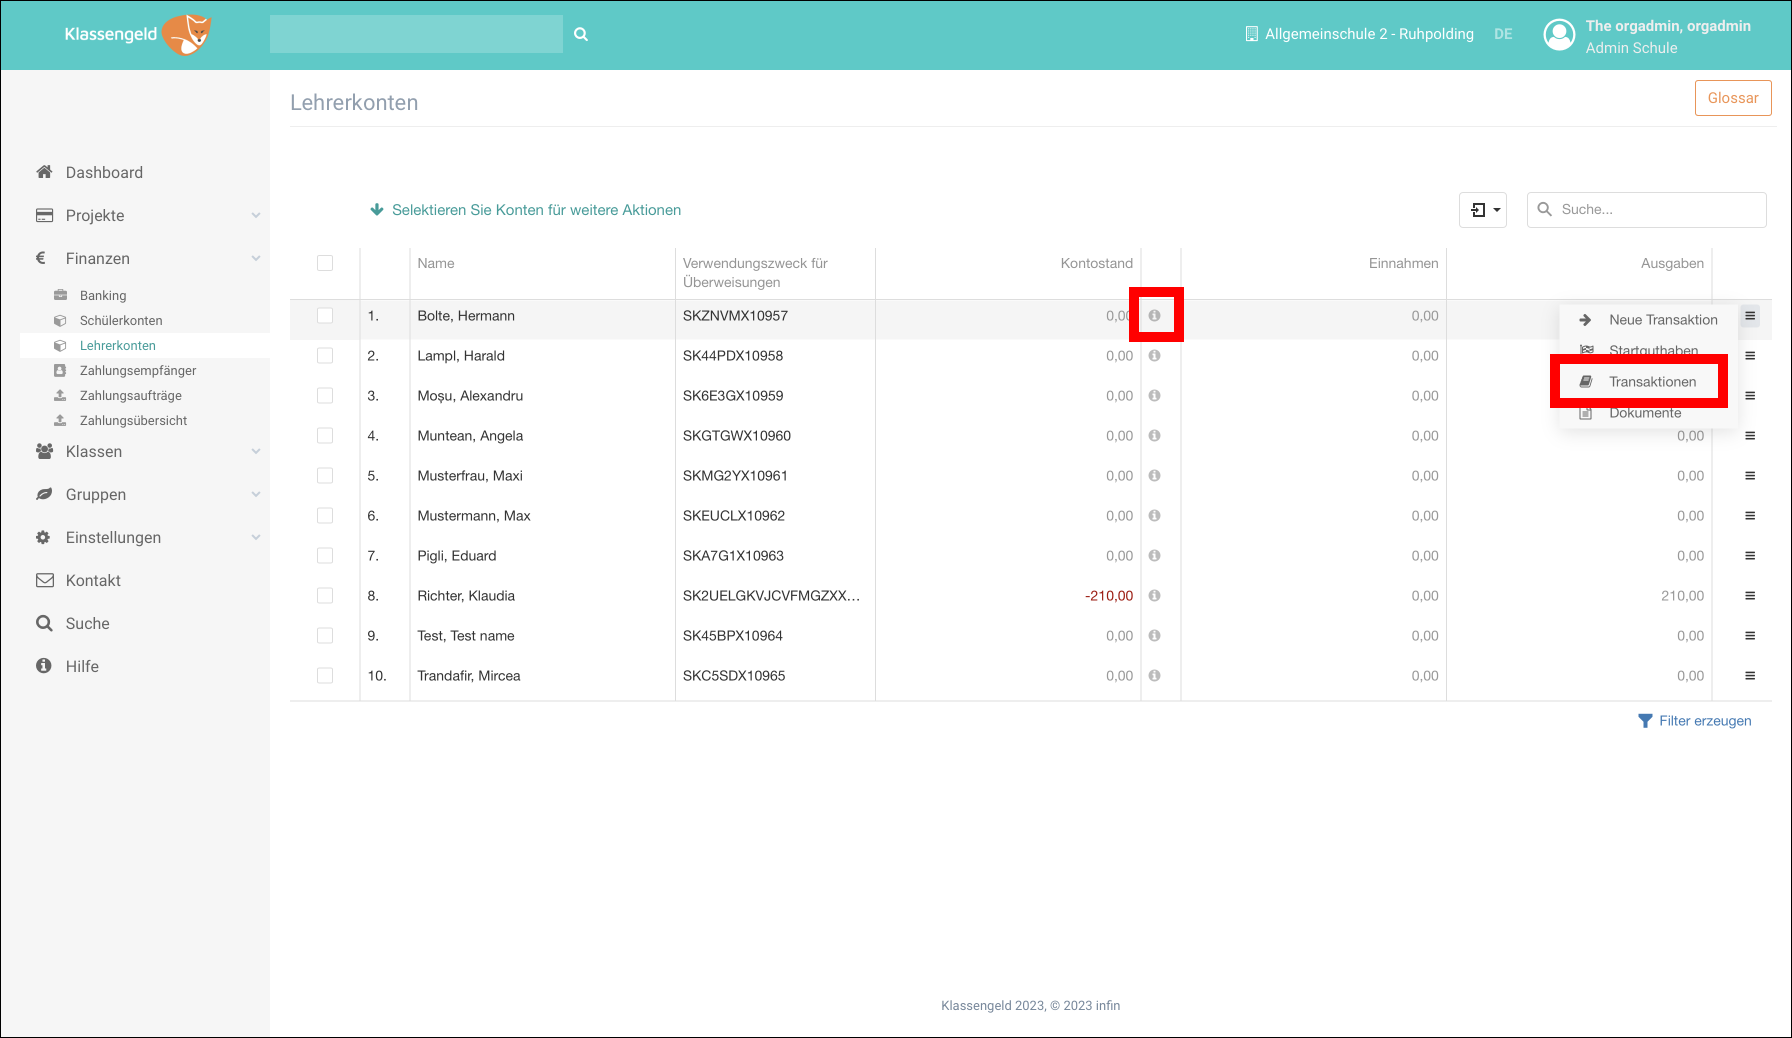This screenshot has height=1038, width=1792.
Task: Open Zahlungsübersicht in the sidebar
Action: point(134,420)
